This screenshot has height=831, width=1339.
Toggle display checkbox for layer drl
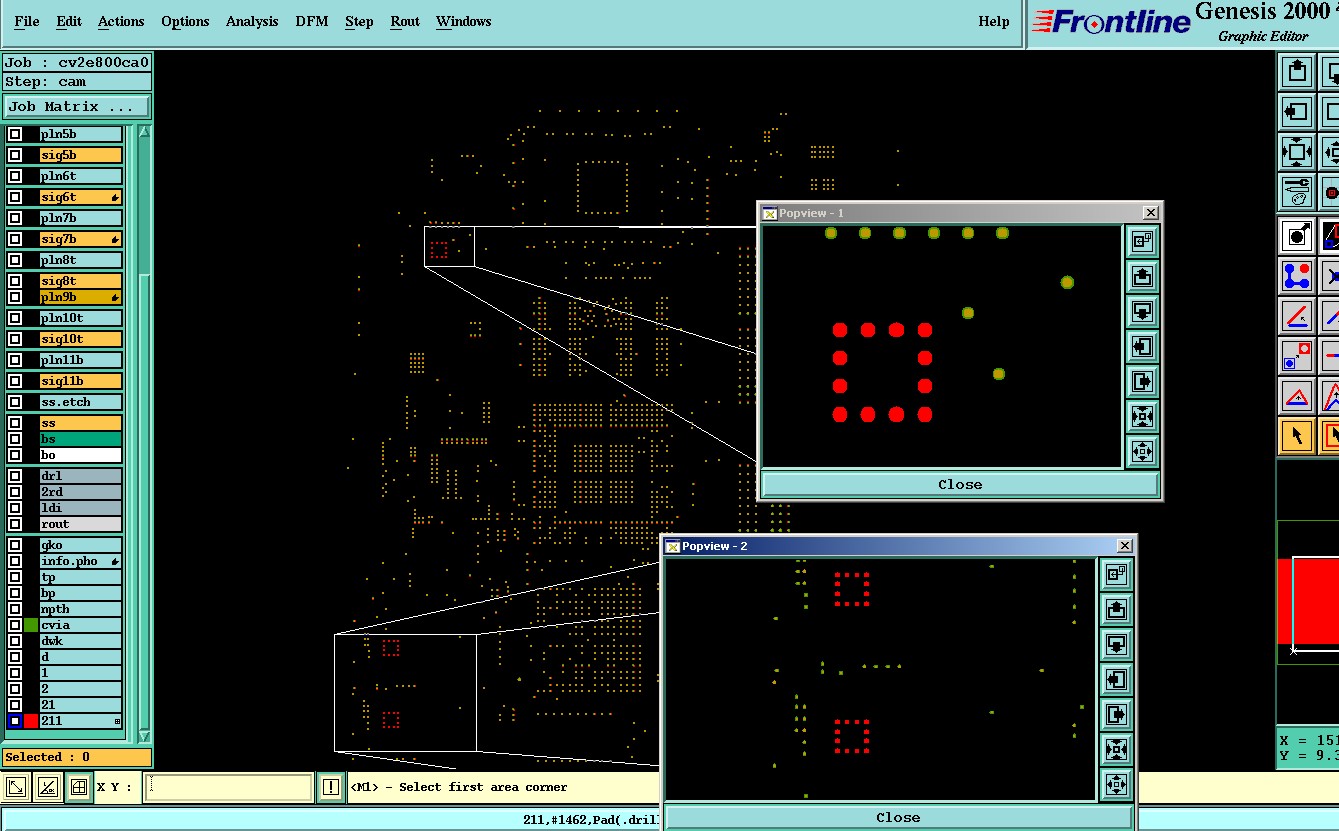[x=15, y=476]
